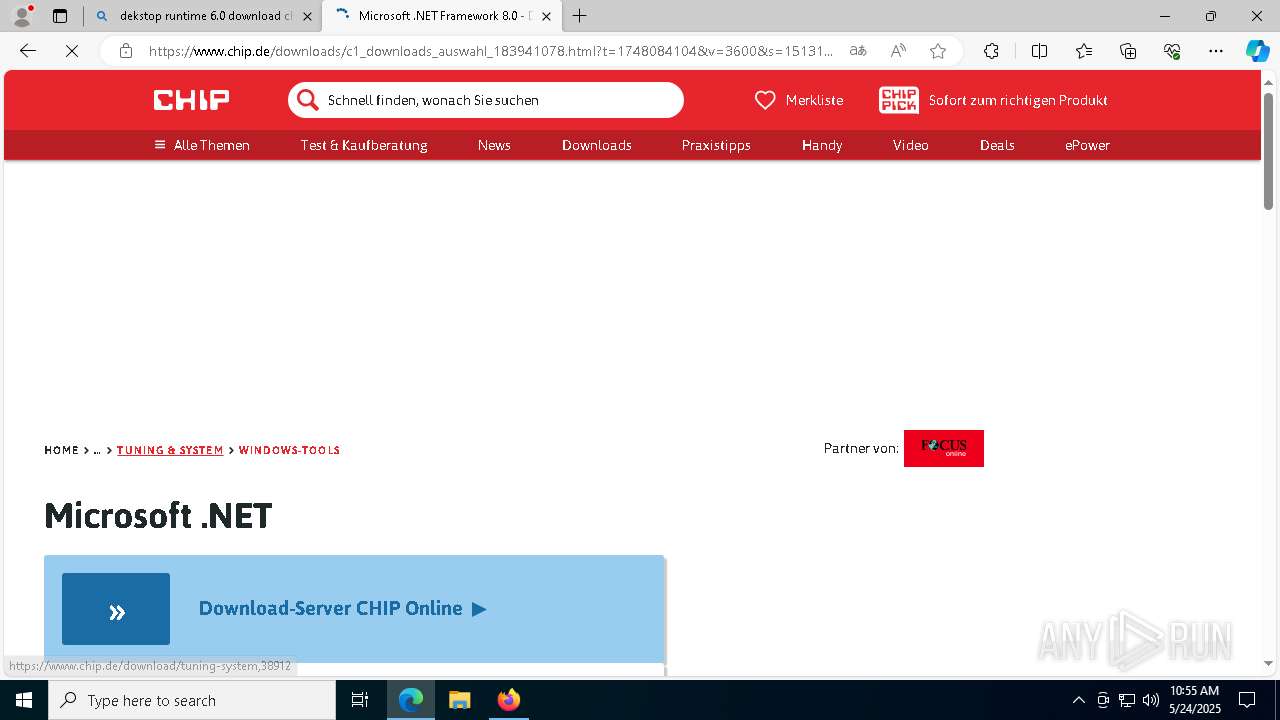Follow the 'WINDOWS-TOOLS' breadcrumb
The height and width of the screenshot is (720, 1280).
coord(289,450)
